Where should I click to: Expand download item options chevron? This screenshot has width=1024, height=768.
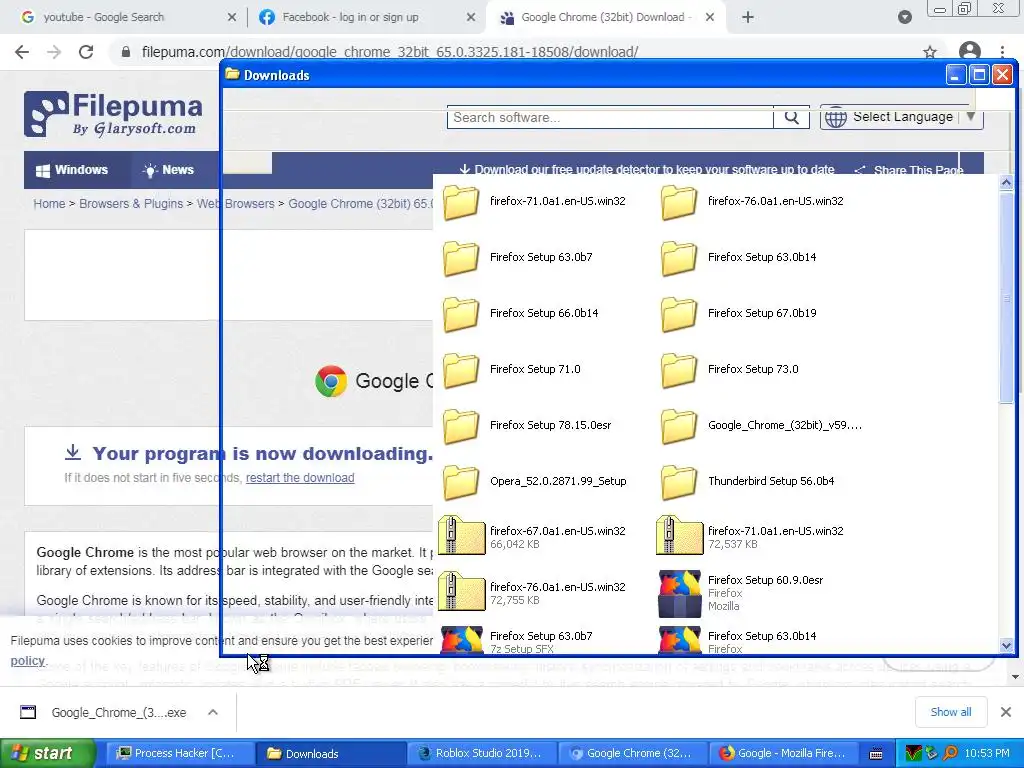click(x=213, y=712)
